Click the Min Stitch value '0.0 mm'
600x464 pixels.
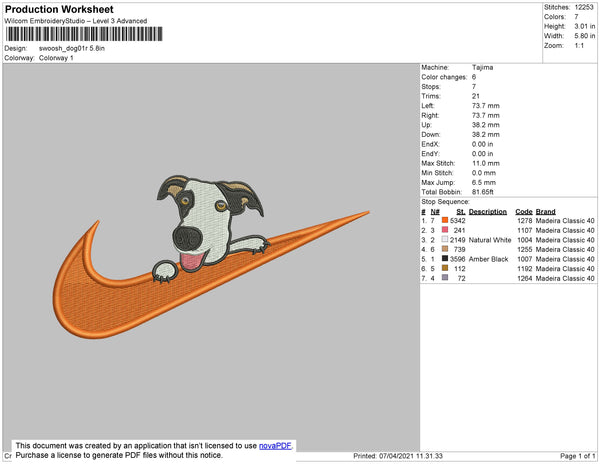(484, 173)
